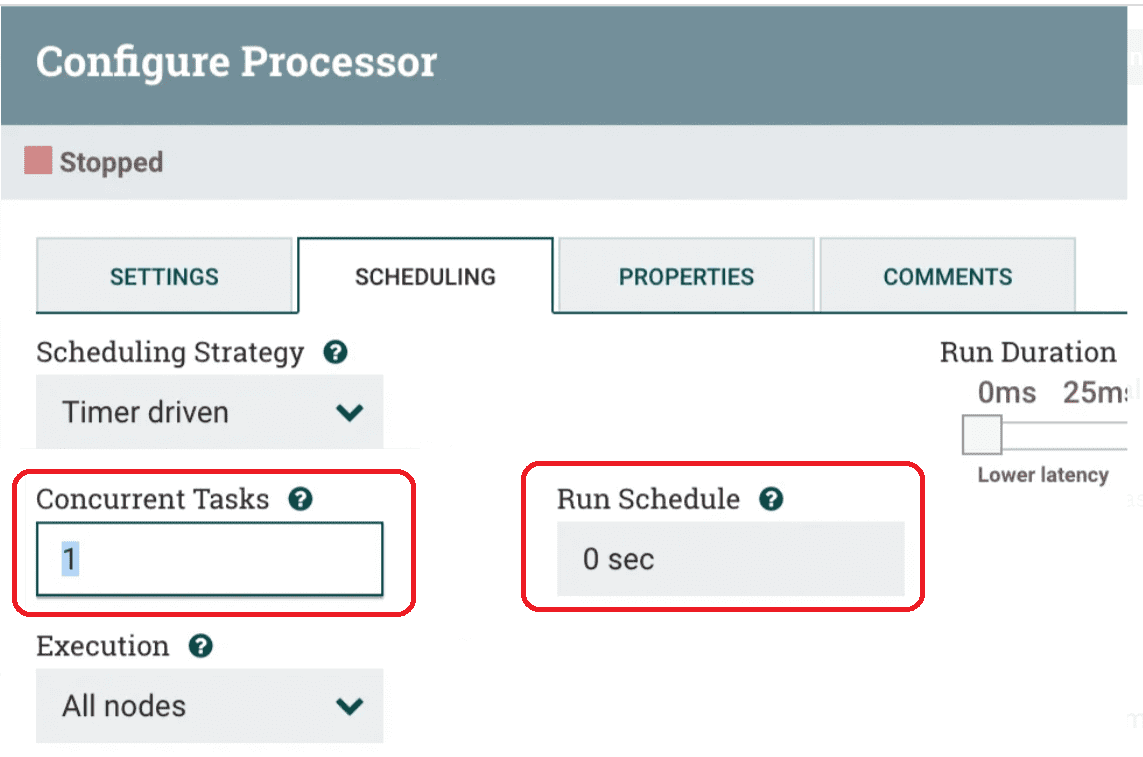Click the Run Duration slider handle

(982, 435)
